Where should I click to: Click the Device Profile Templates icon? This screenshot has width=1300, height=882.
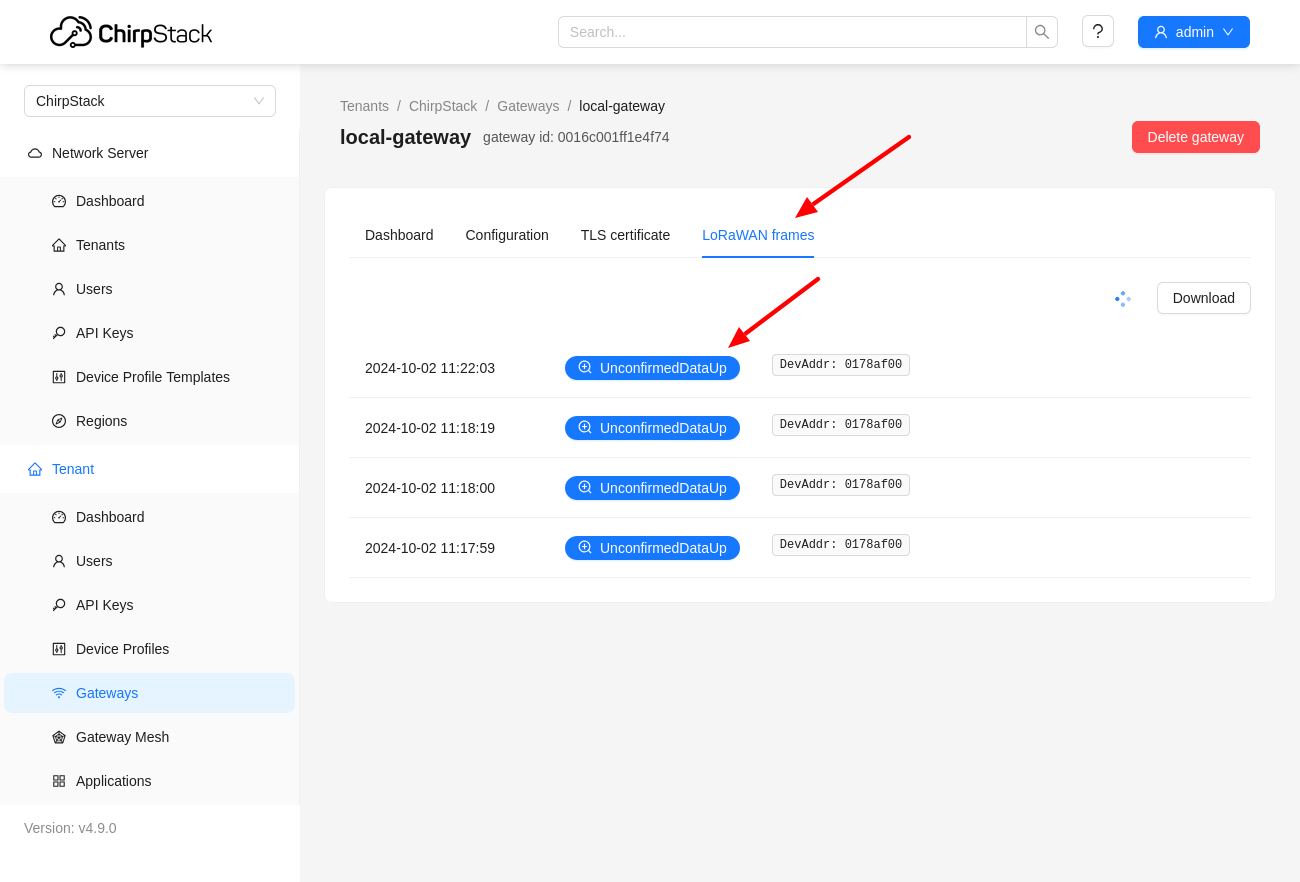(59, 377)
